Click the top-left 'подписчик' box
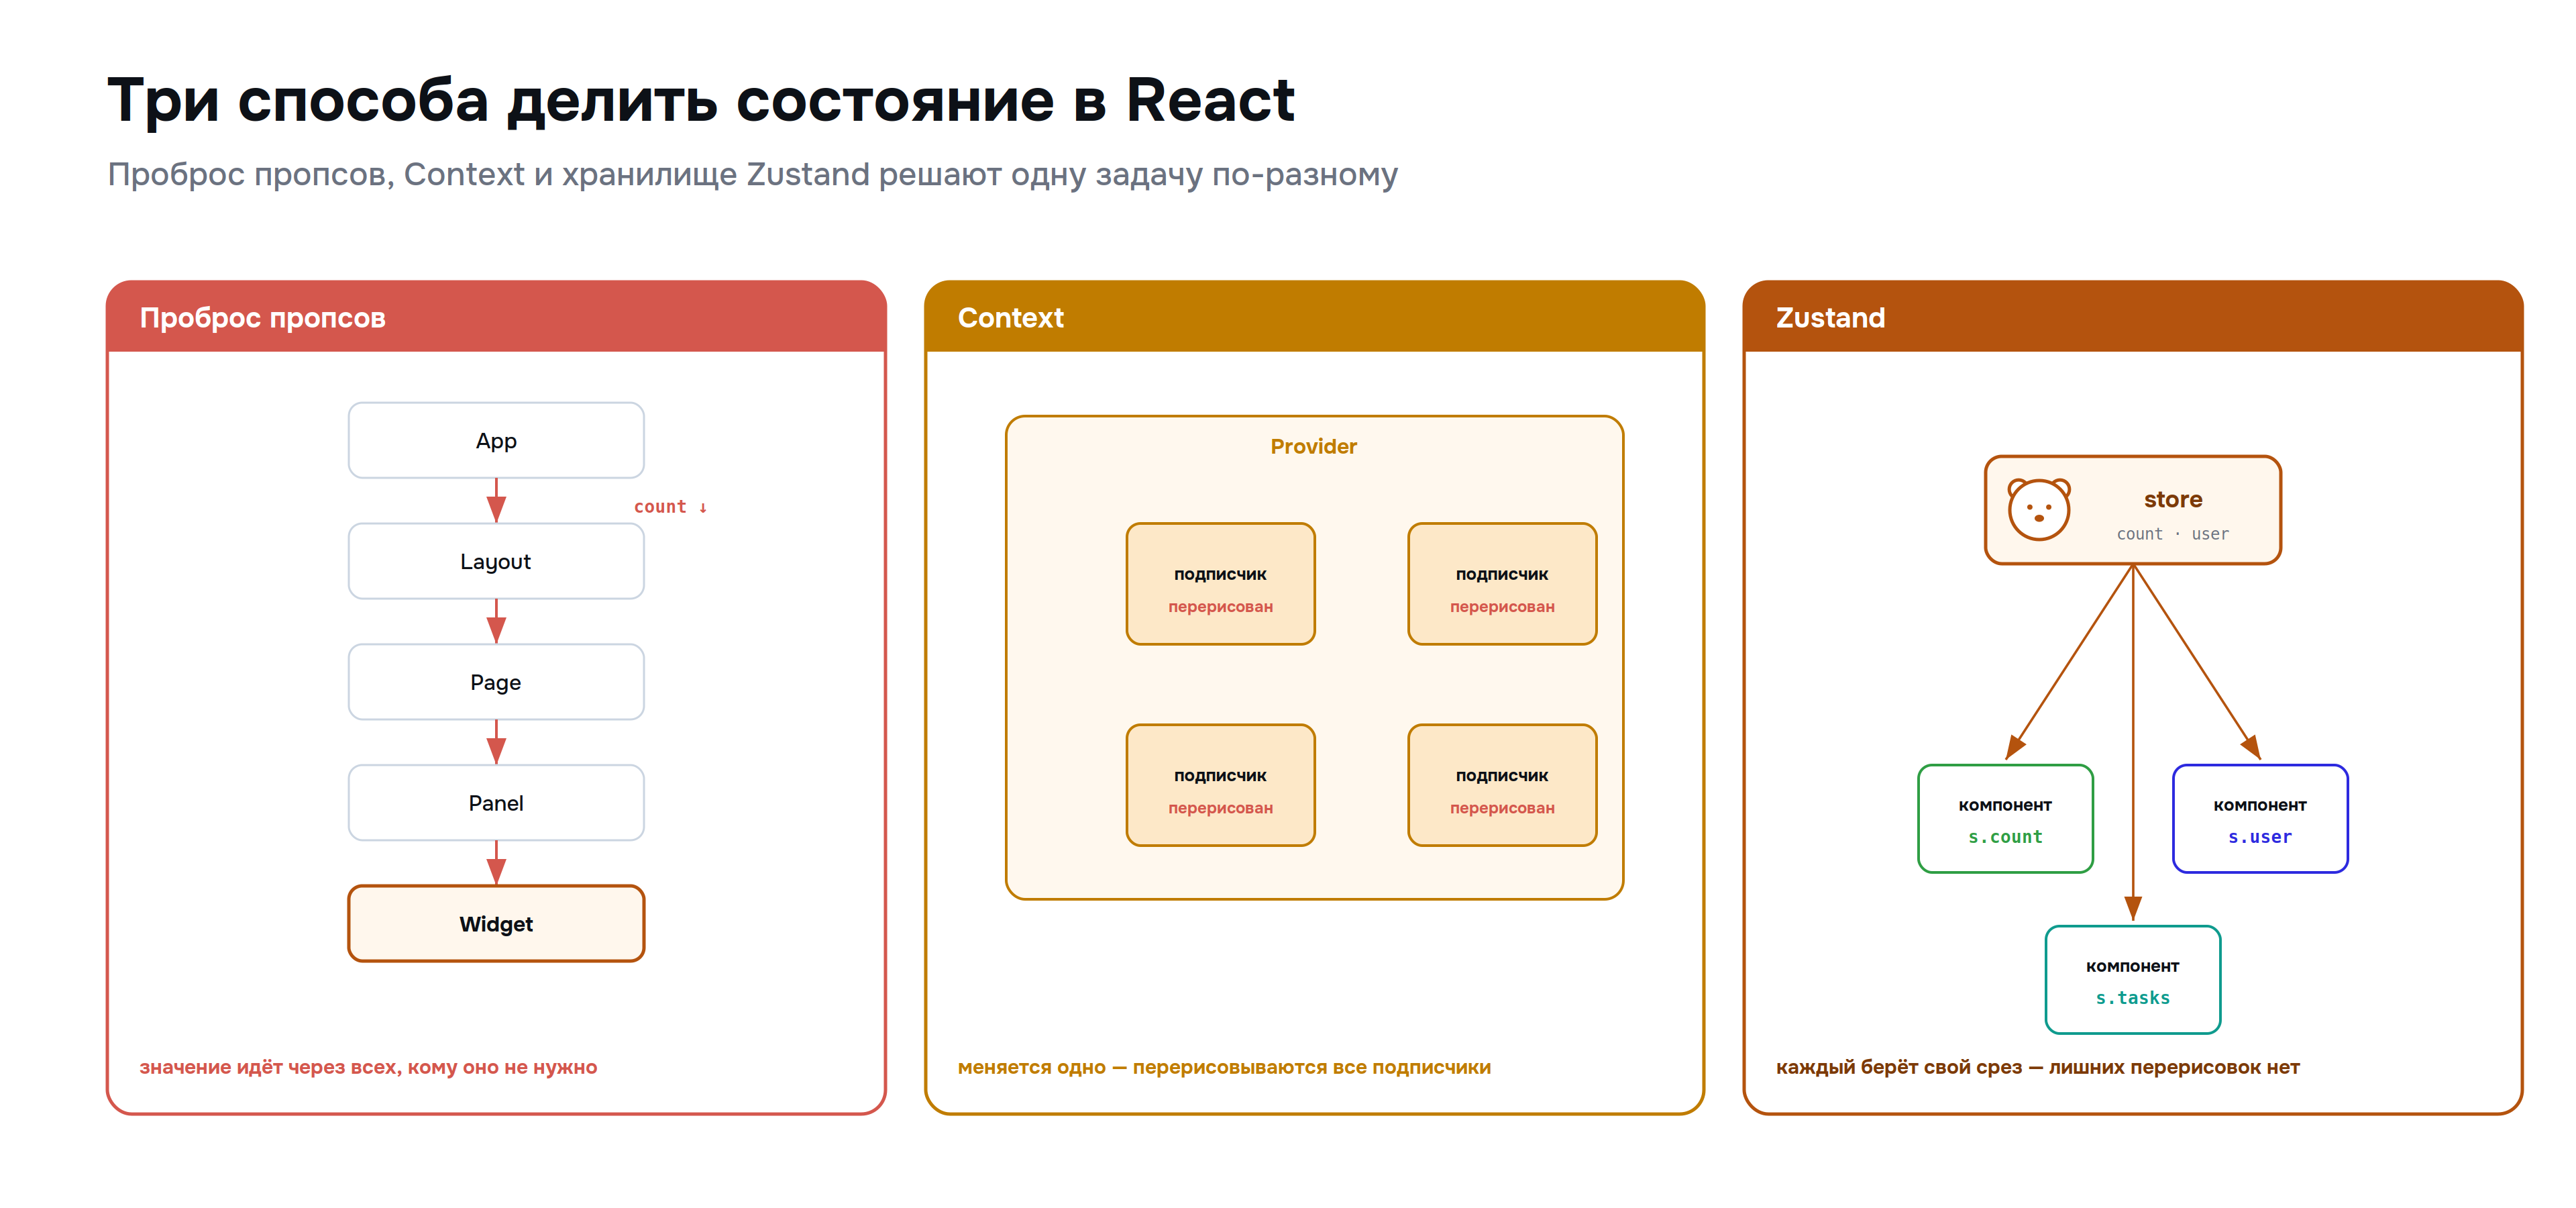2576x1208 pixels. click(x=1220, y=584)
